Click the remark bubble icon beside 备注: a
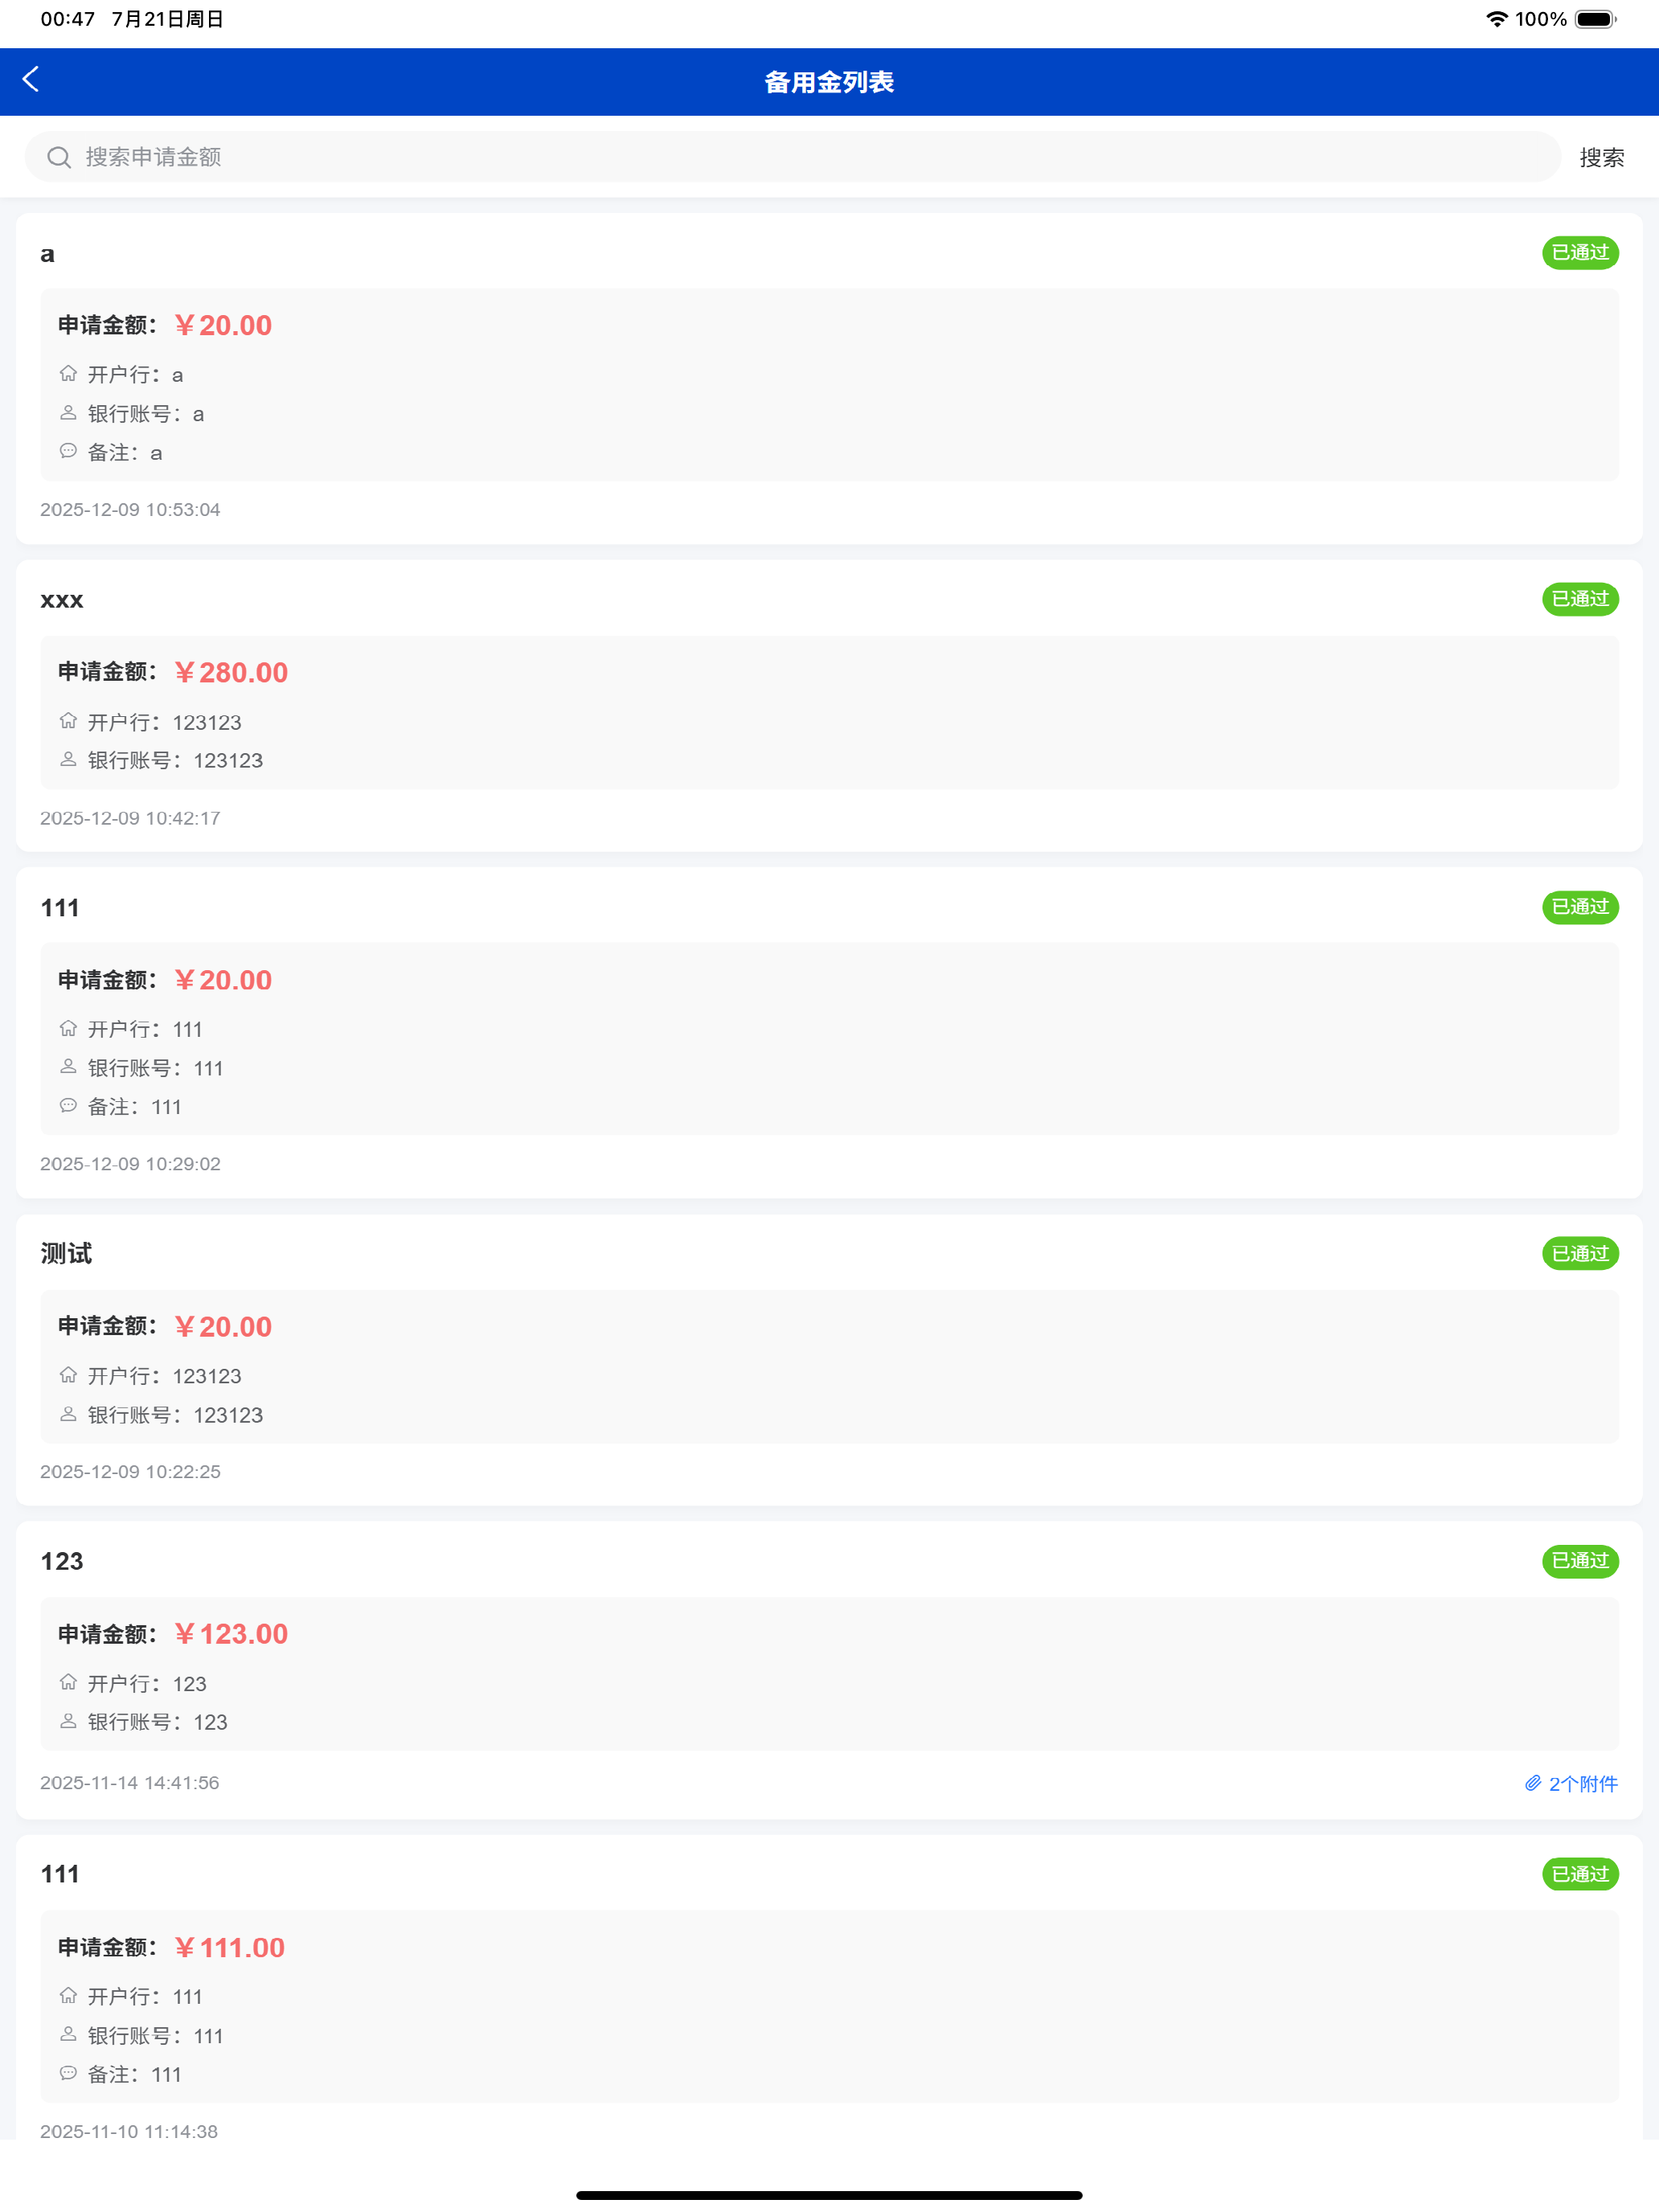This screenshot has width=1659, height=2212. [68, 451]
